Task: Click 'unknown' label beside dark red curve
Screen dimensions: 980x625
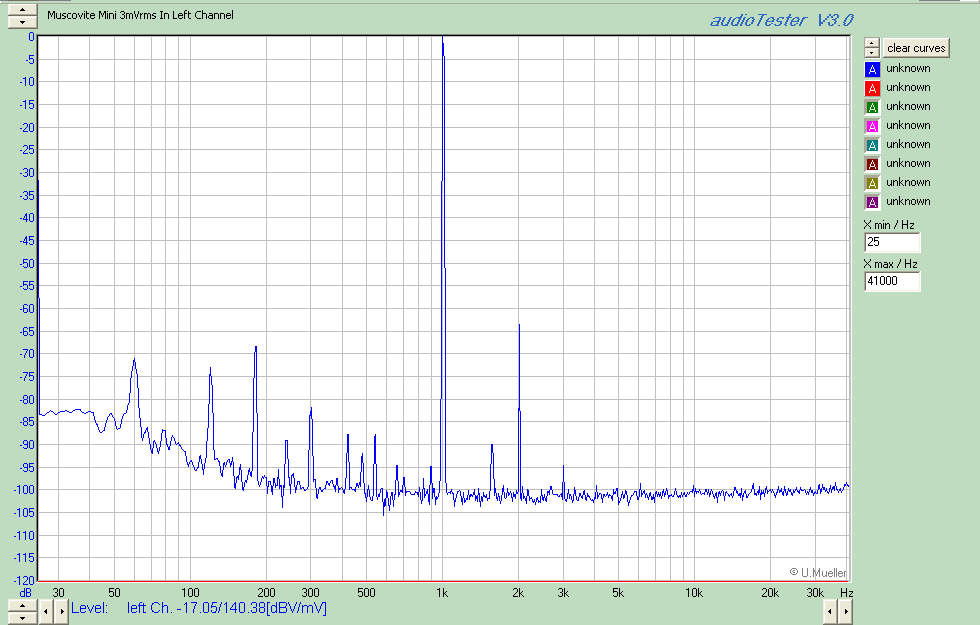Action: click(908, 163)
